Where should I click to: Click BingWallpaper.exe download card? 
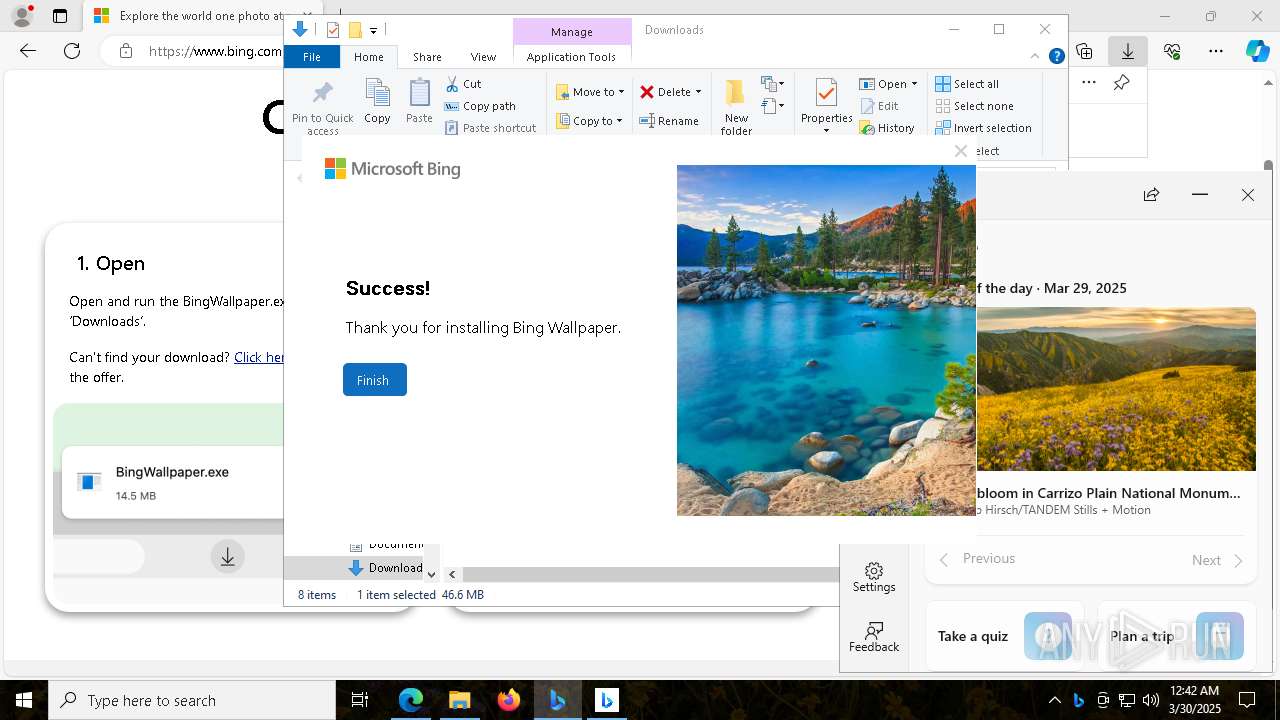(x=173, y=482)
